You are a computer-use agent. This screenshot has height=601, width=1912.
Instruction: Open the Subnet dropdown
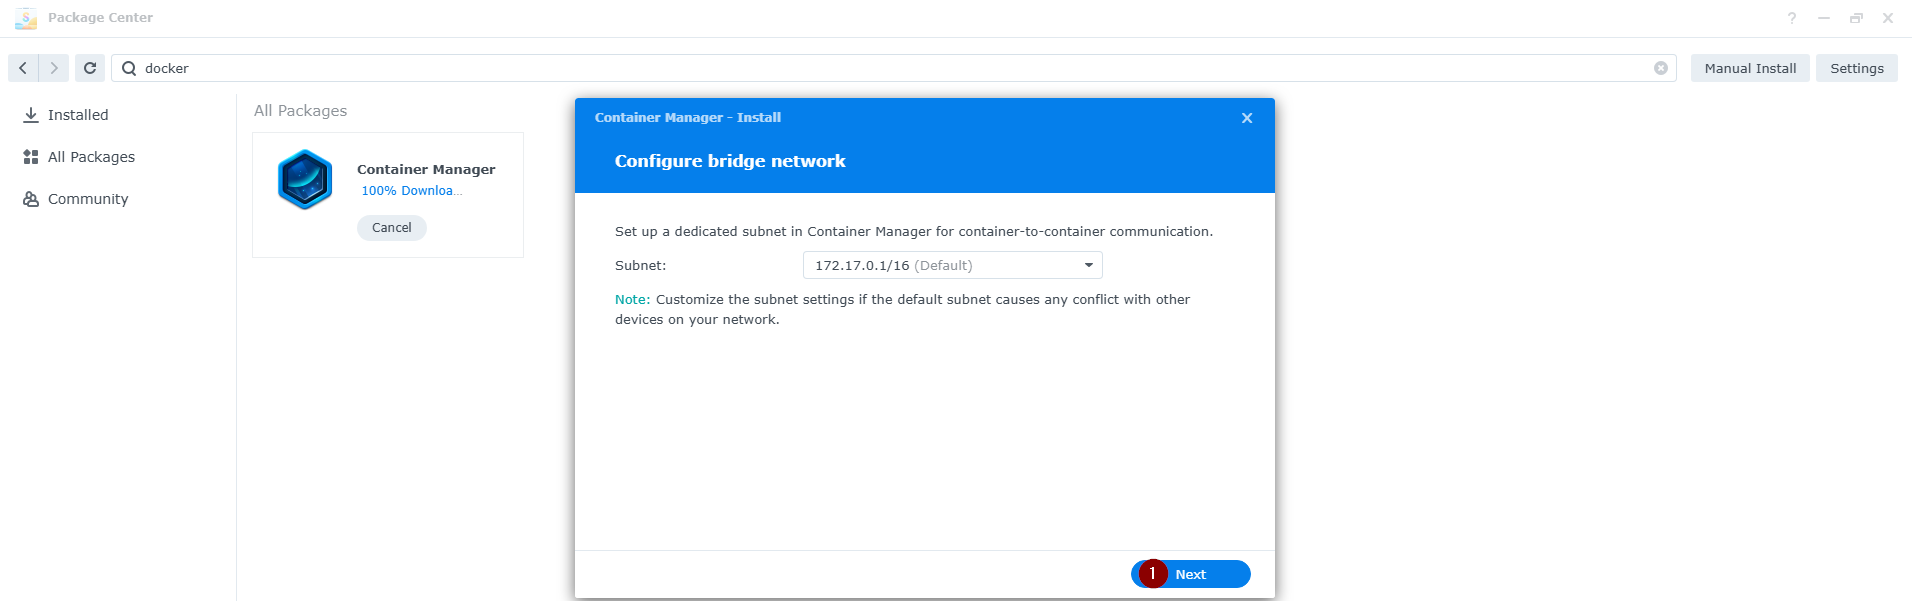(952, 265)
